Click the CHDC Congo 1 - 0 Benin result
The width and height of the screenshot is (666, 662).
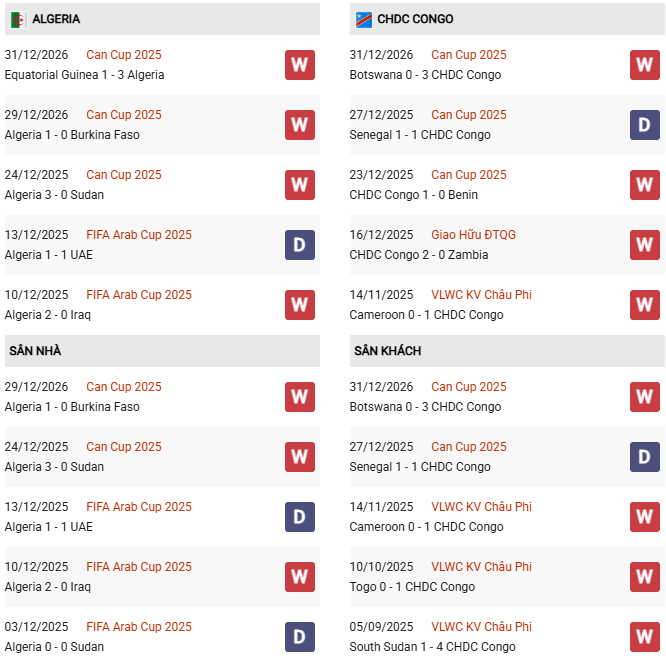click(x=413, y=195)
